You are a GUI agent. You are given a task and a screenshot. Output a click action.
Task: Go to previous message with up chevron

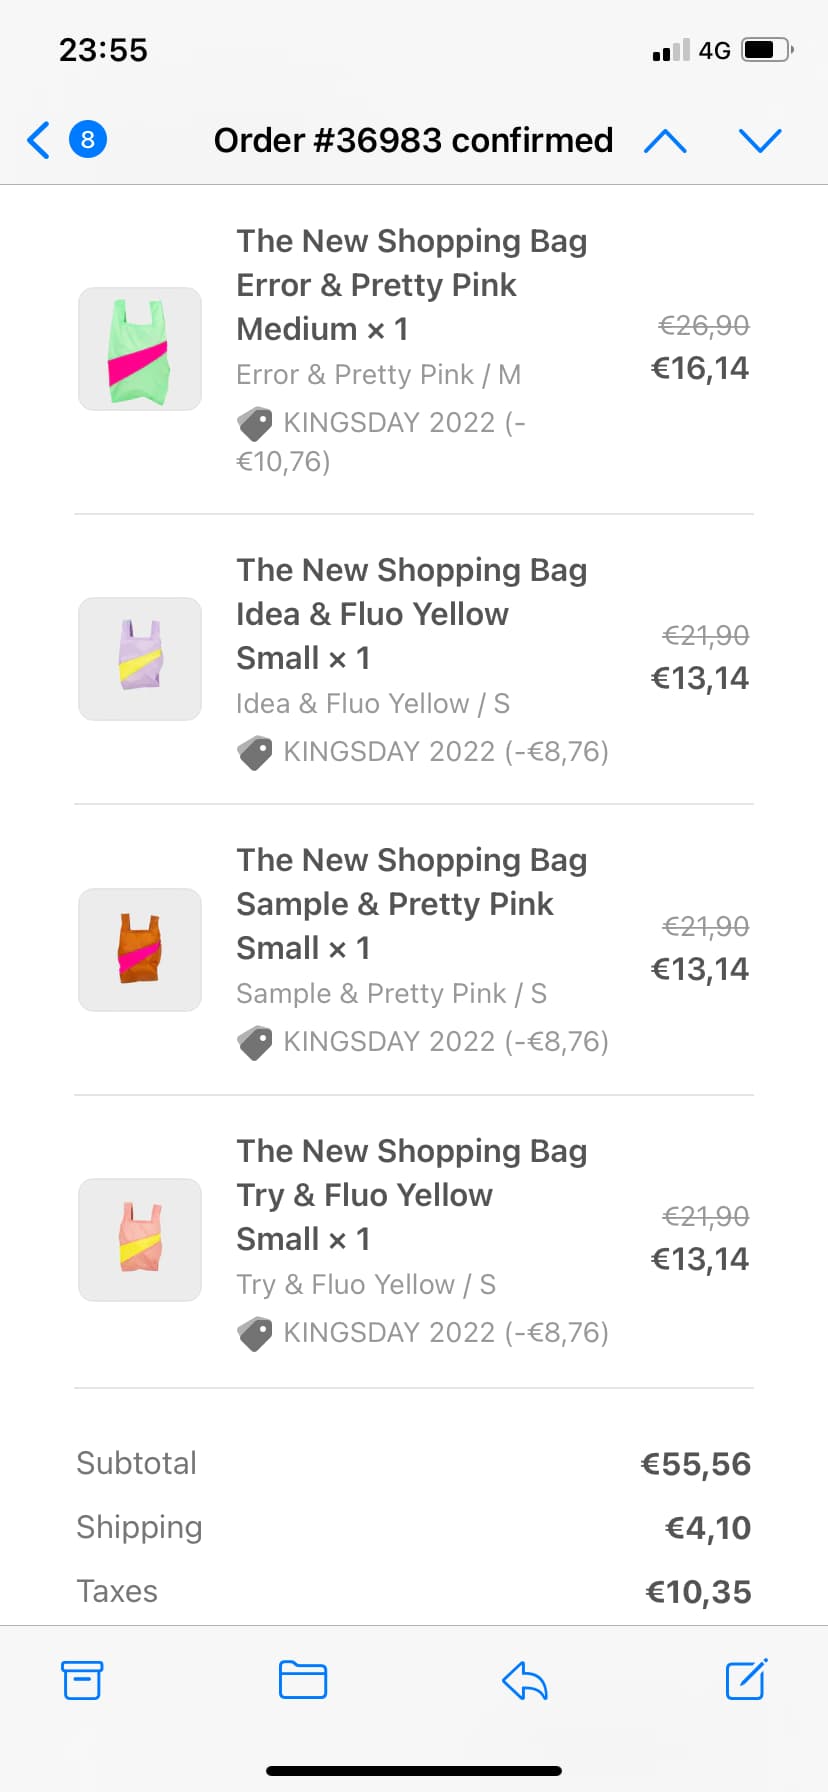(x=665, y=141)
